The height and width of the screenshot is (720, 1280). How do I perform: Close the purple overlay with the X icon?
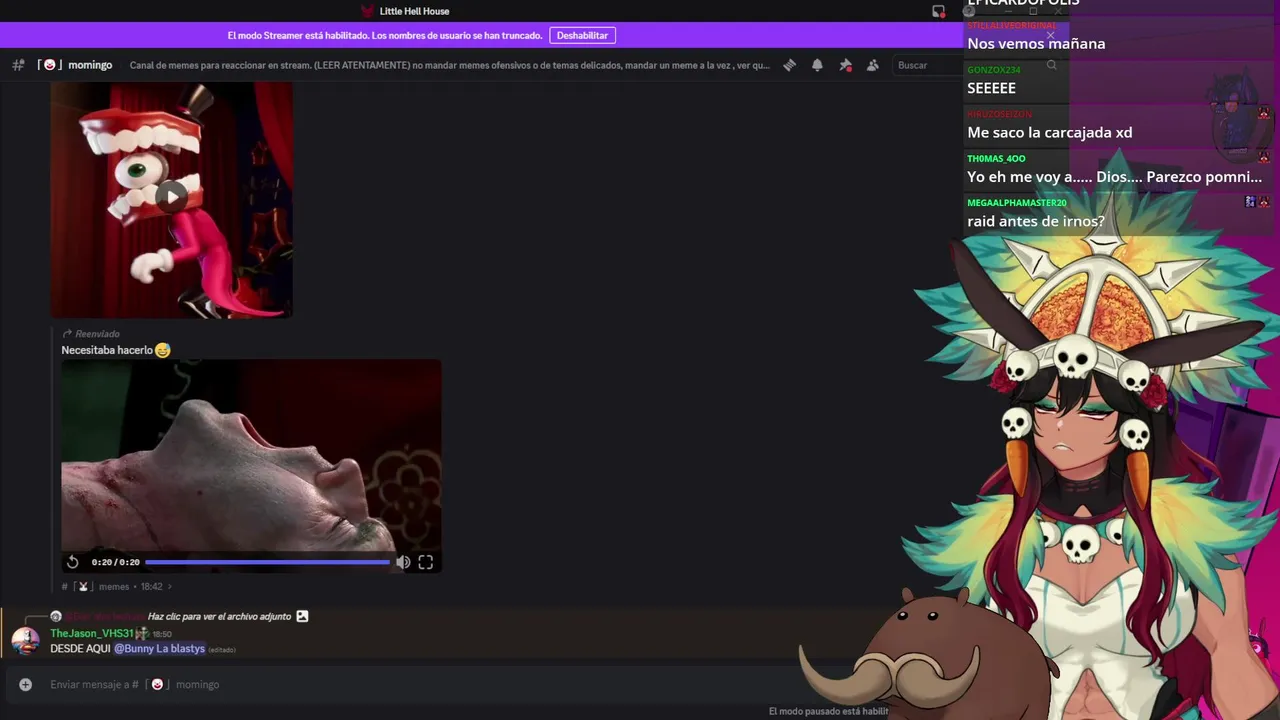pyautogui.click(x=1050, y=35)
